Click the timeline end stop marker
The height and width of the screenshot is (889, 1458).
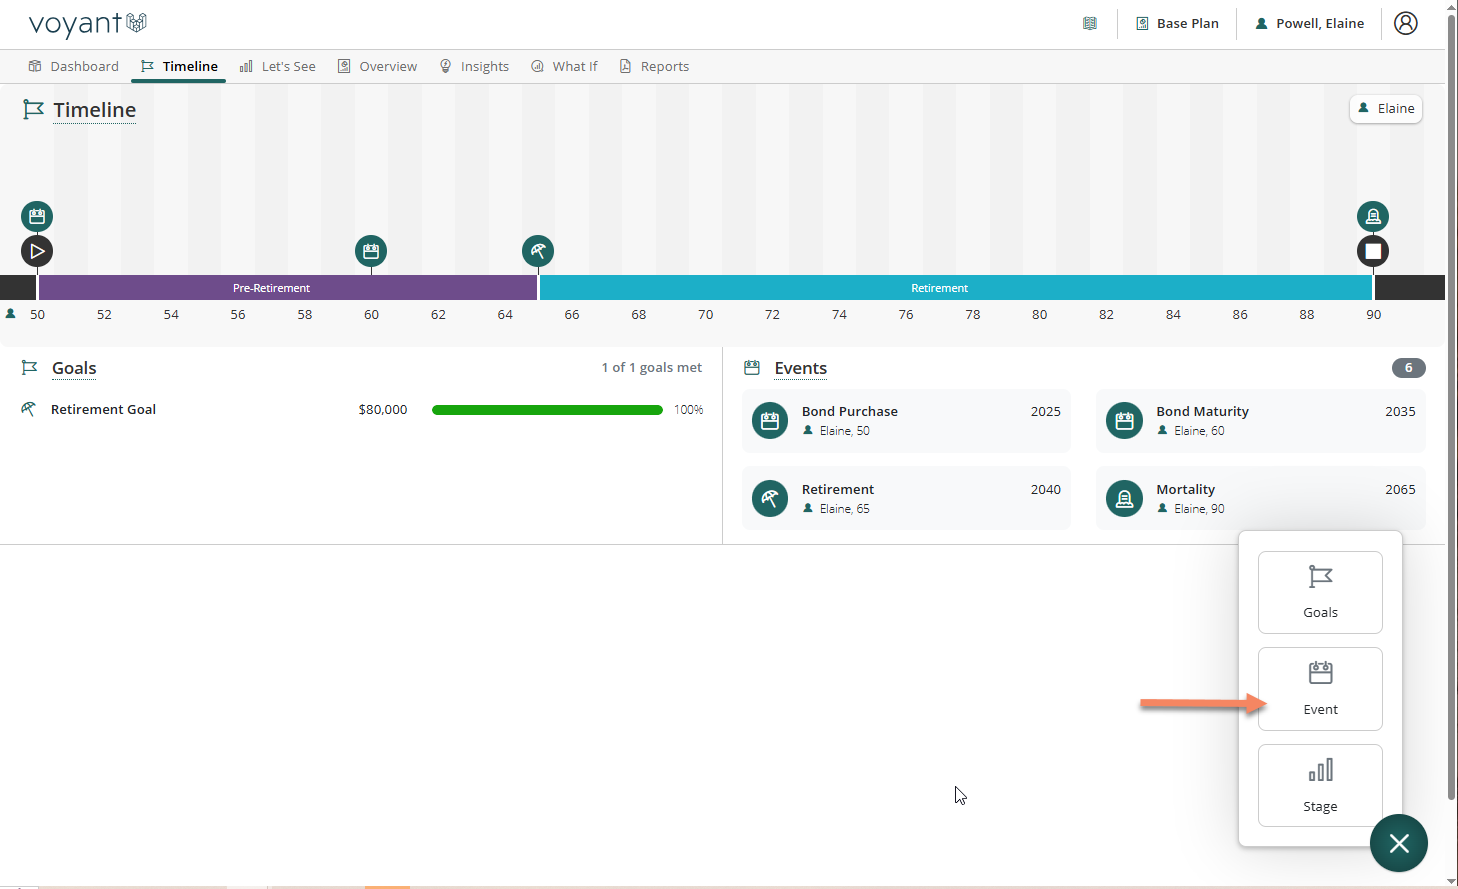pos(1372,251)
